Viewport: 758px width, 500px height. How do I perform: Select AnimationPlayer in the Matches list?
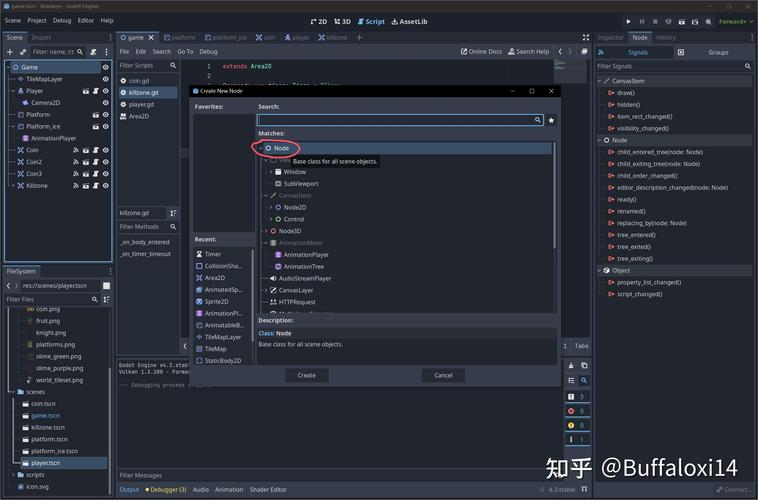(x=306, y=255)
